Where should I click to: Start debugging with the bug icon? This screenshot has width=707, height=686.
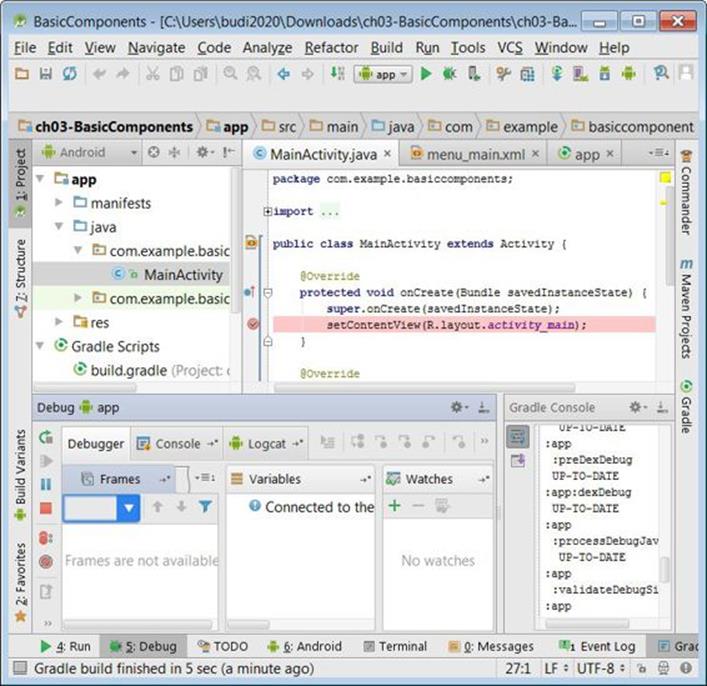[x=450, y=73]
